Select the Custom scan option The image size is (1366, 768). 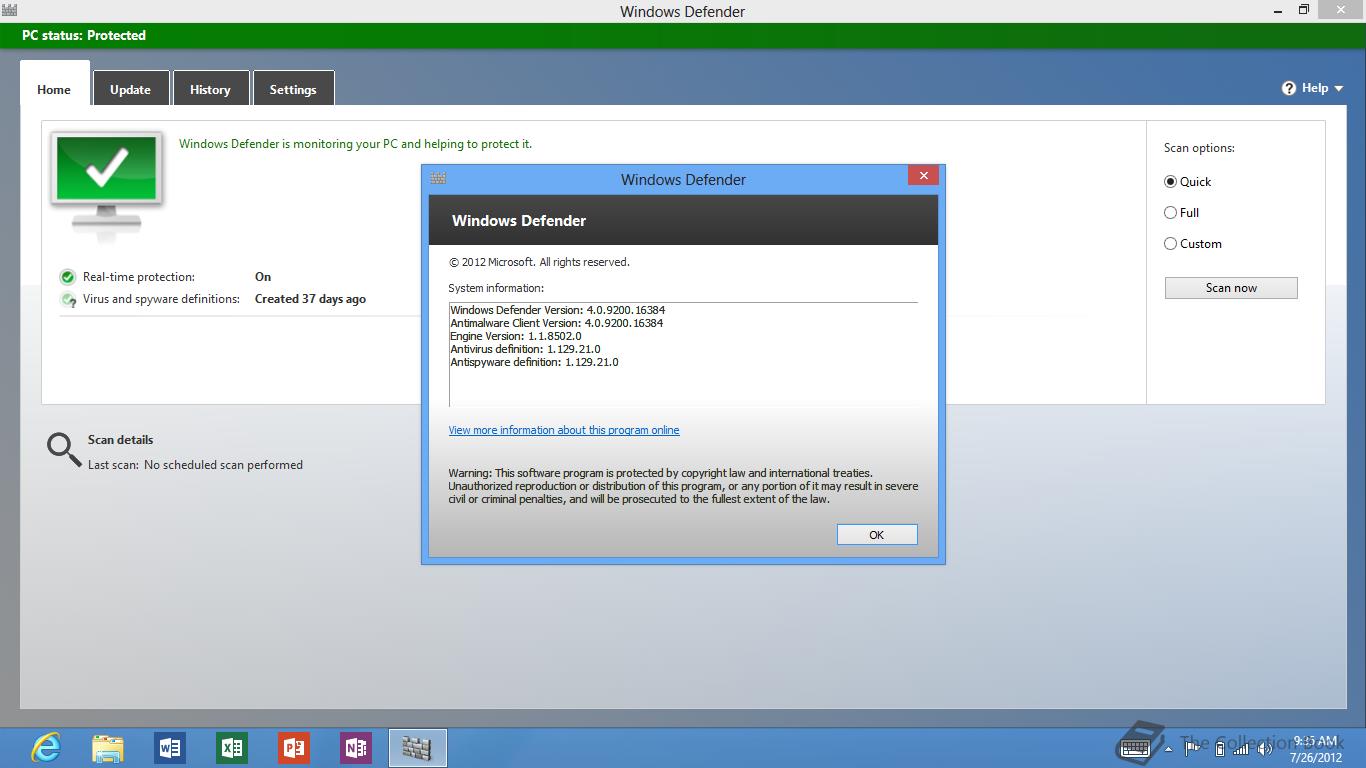tap(1193, 244)
